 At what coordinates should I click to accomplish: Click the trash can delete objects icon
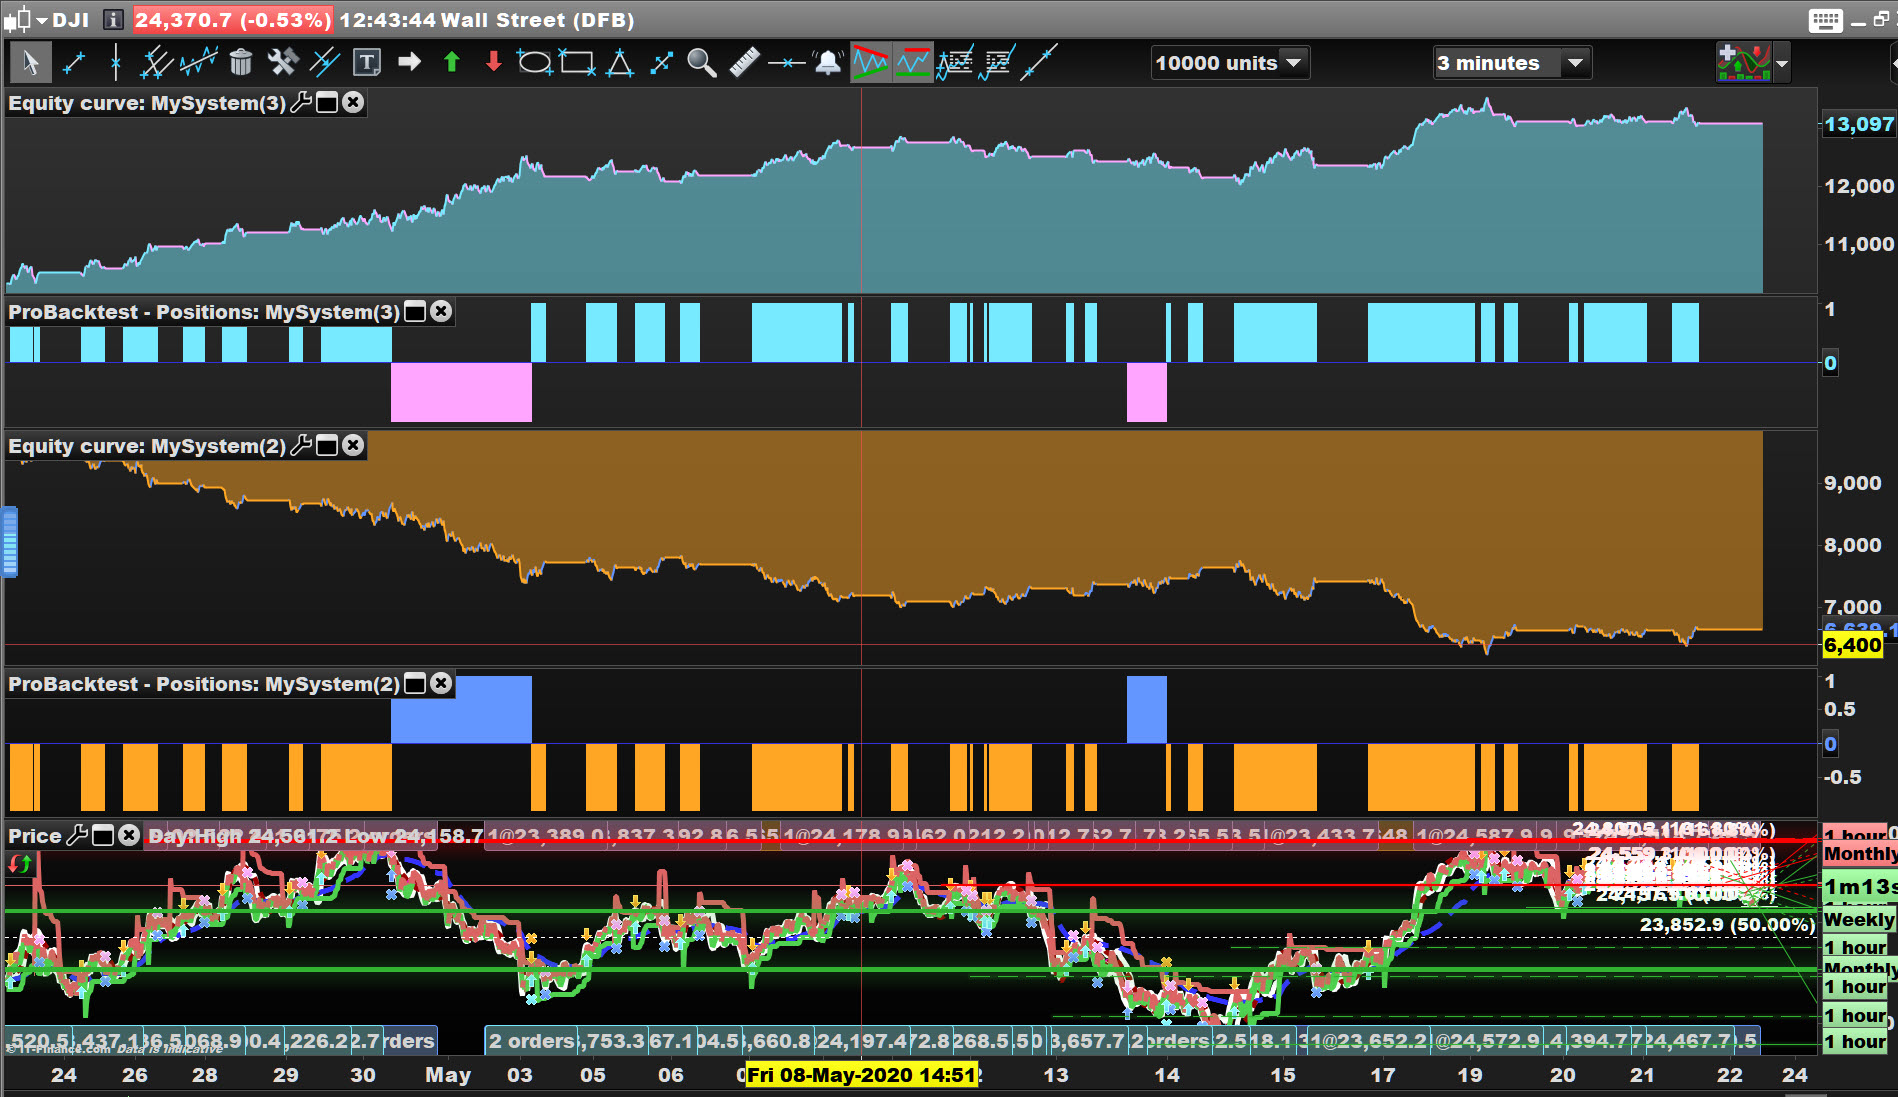pyautogui.click(x=240, y=62)
